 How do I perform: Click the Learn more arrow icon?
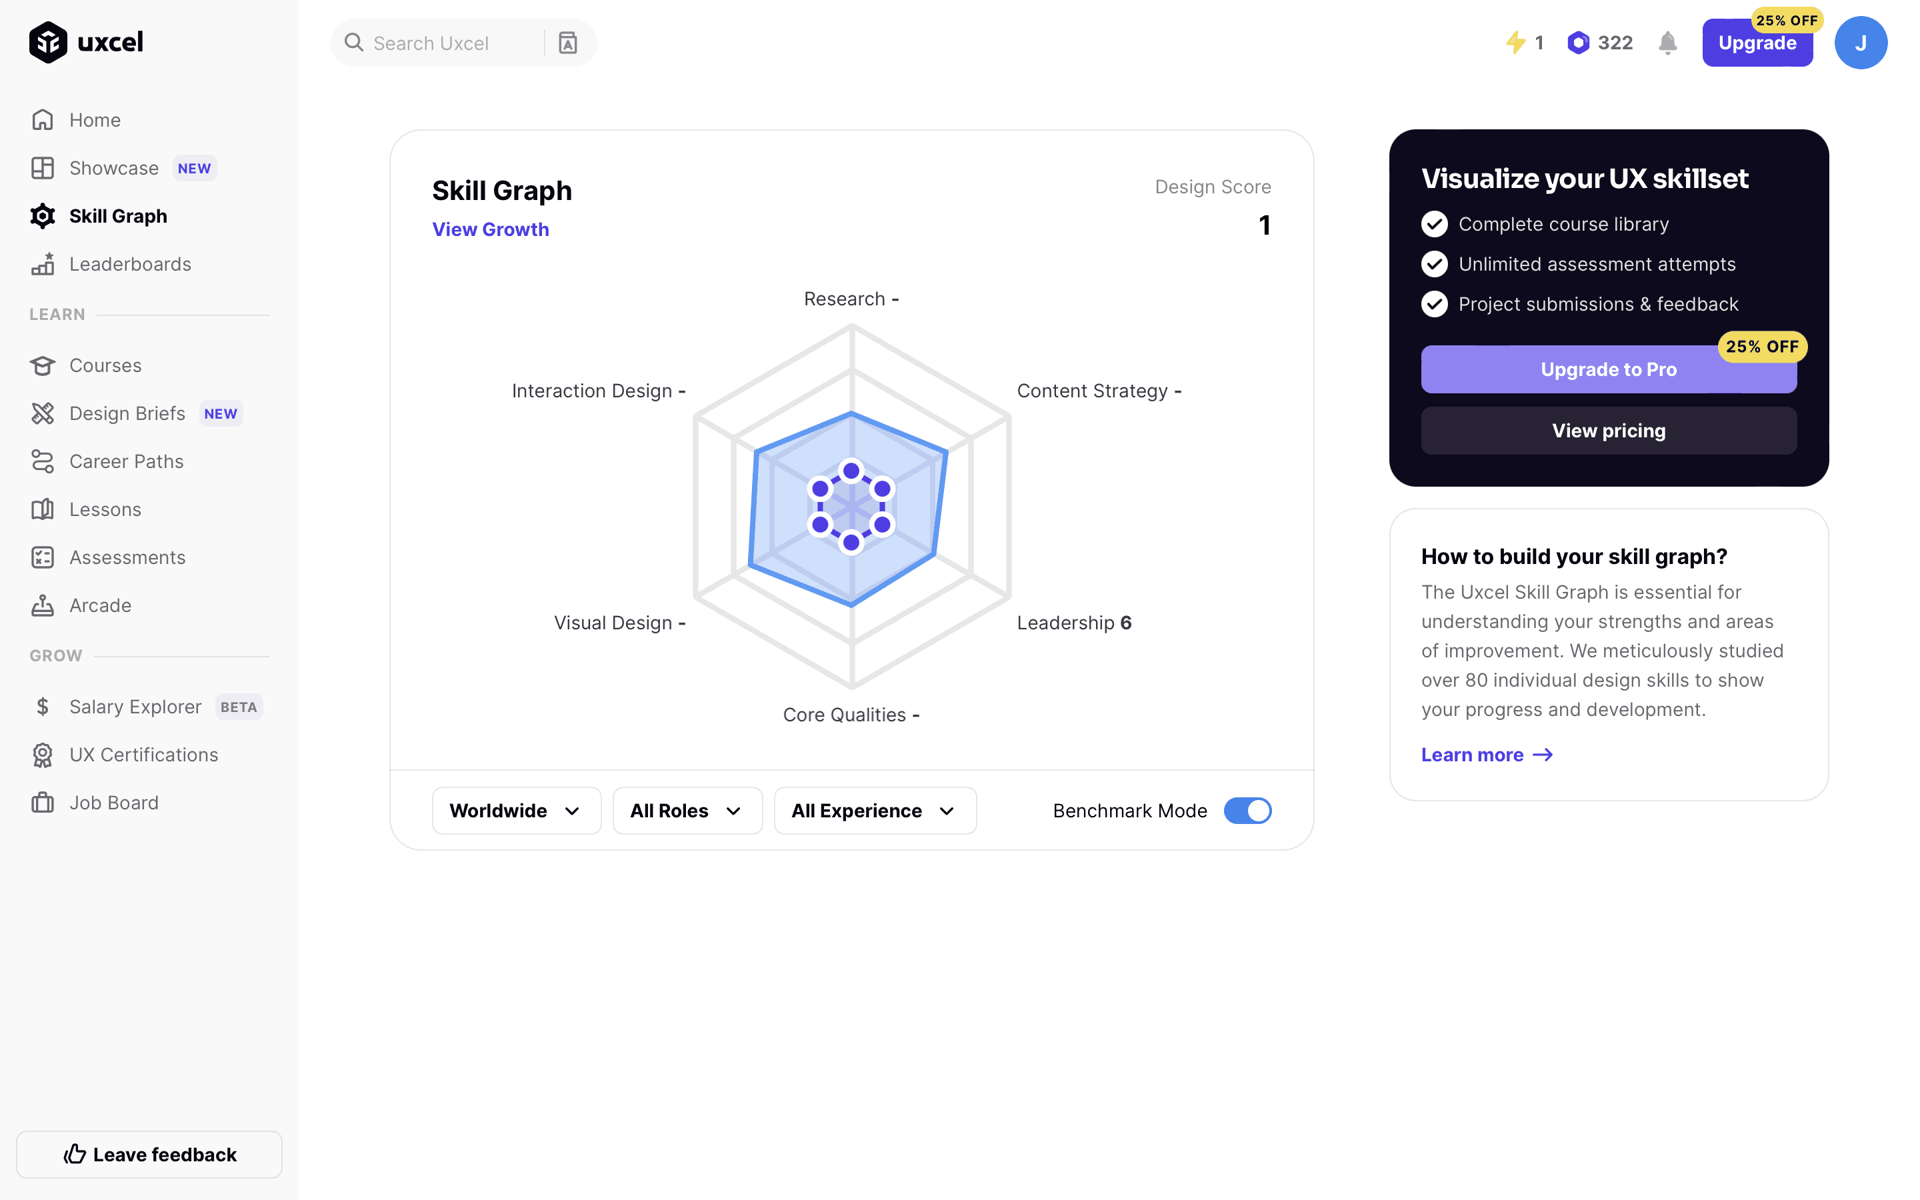point(1543,755)
